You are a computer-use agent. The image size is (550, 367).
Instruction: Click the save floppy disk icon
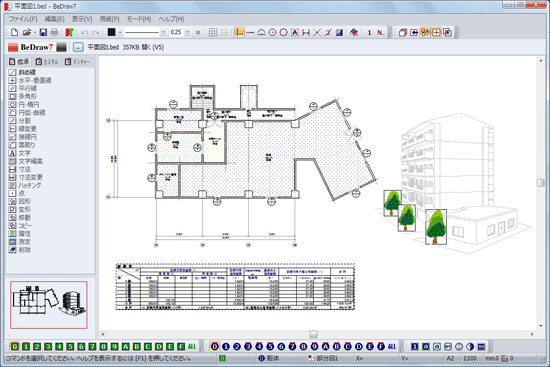43,33
